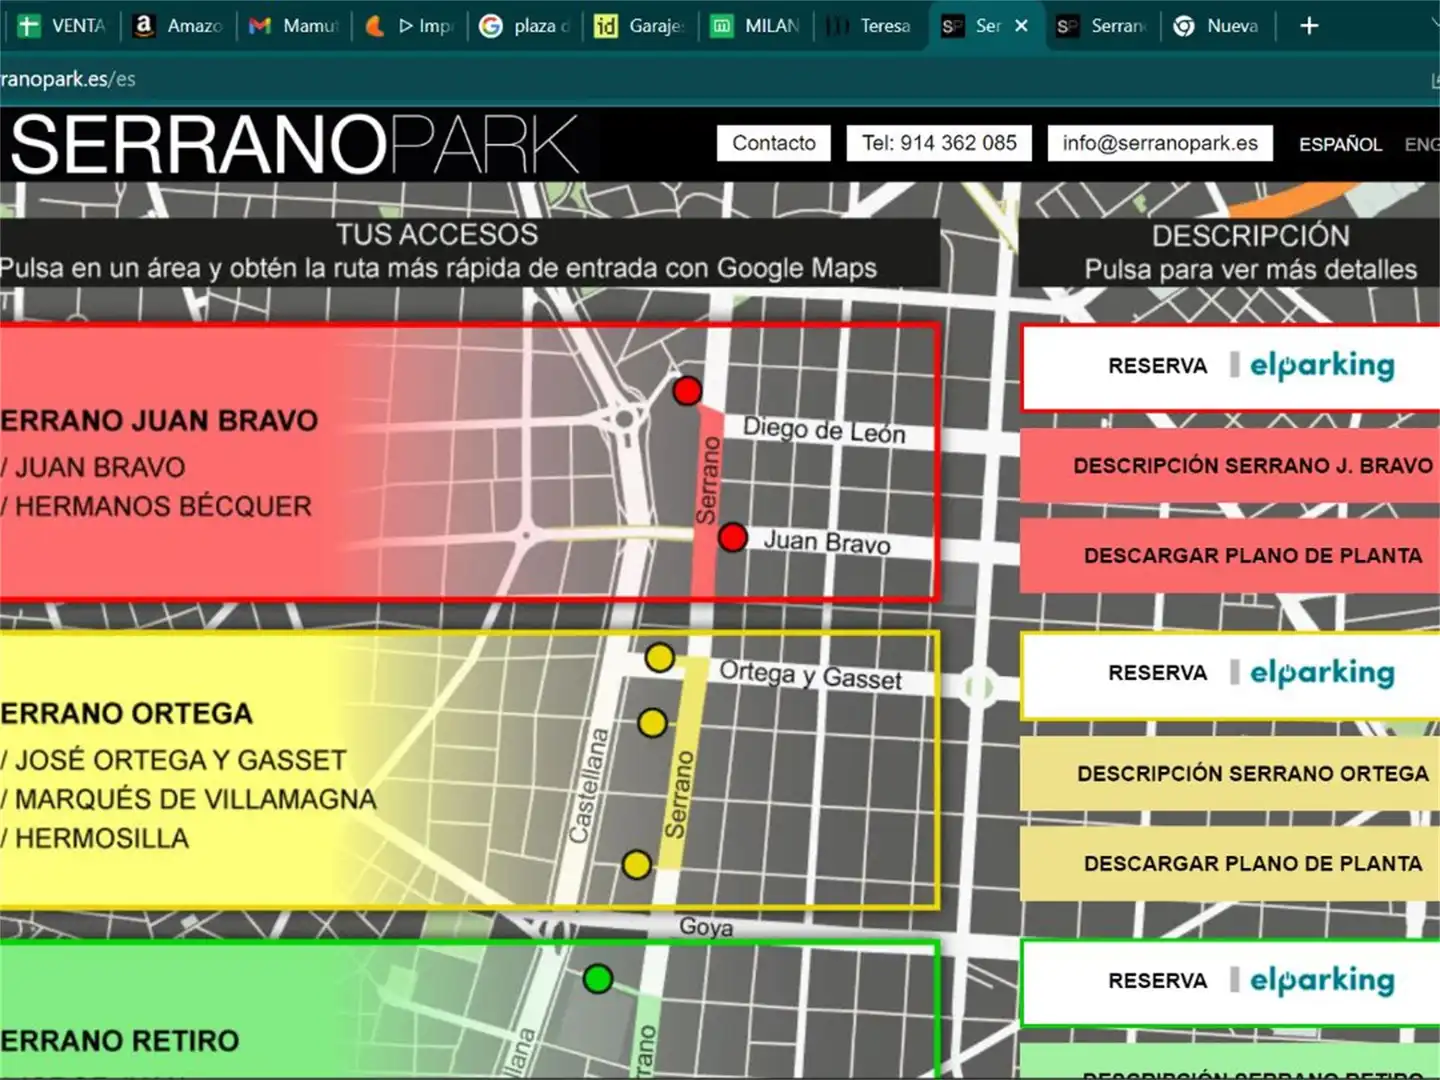Screen dimensions: 1440x1080
Task: Switch to the inactive Serran tab
Action: (1102, 26)
